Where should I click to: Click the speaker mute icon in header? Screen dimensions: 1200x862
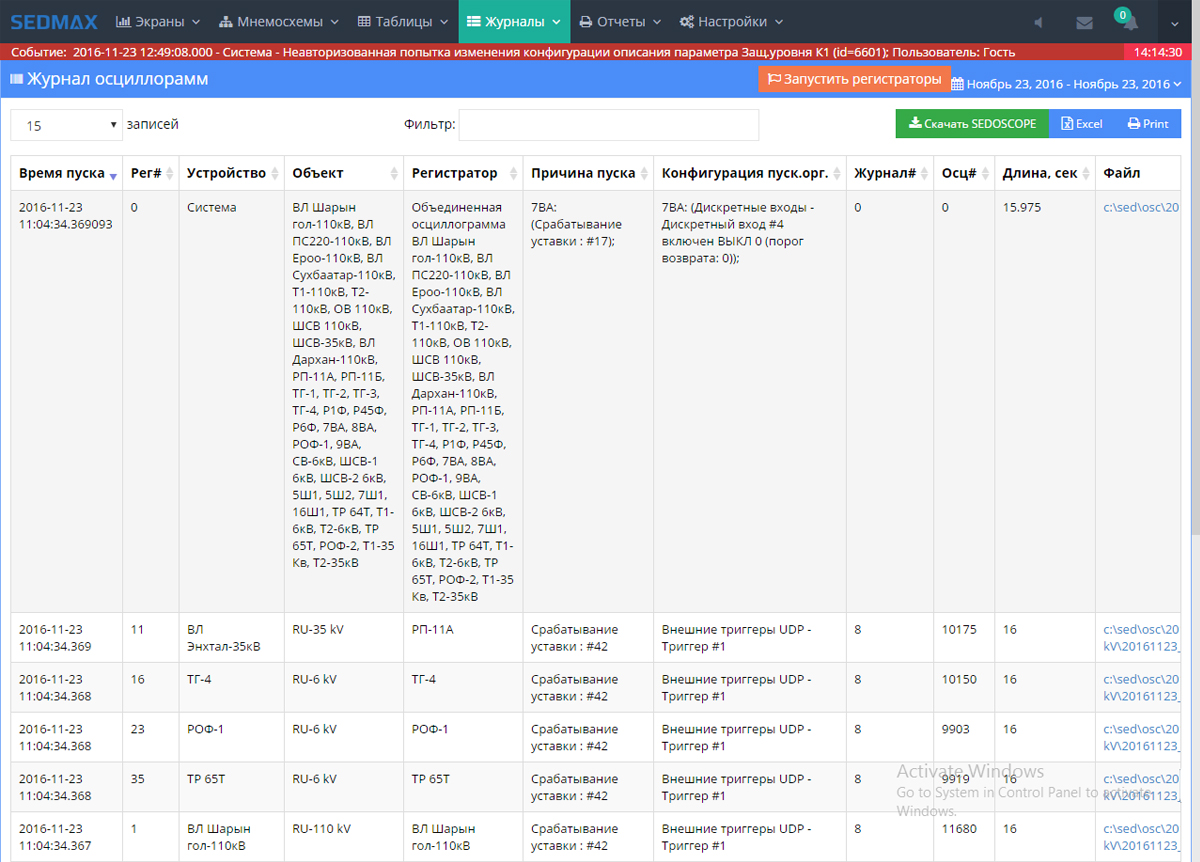coord(1039,22)
